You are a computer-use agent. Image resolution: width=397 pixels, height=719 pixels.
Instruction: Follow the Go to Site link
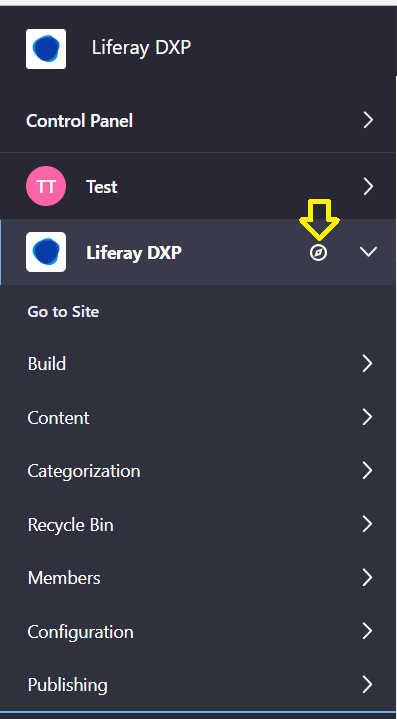pyautogui.click(x=63, y=312)
